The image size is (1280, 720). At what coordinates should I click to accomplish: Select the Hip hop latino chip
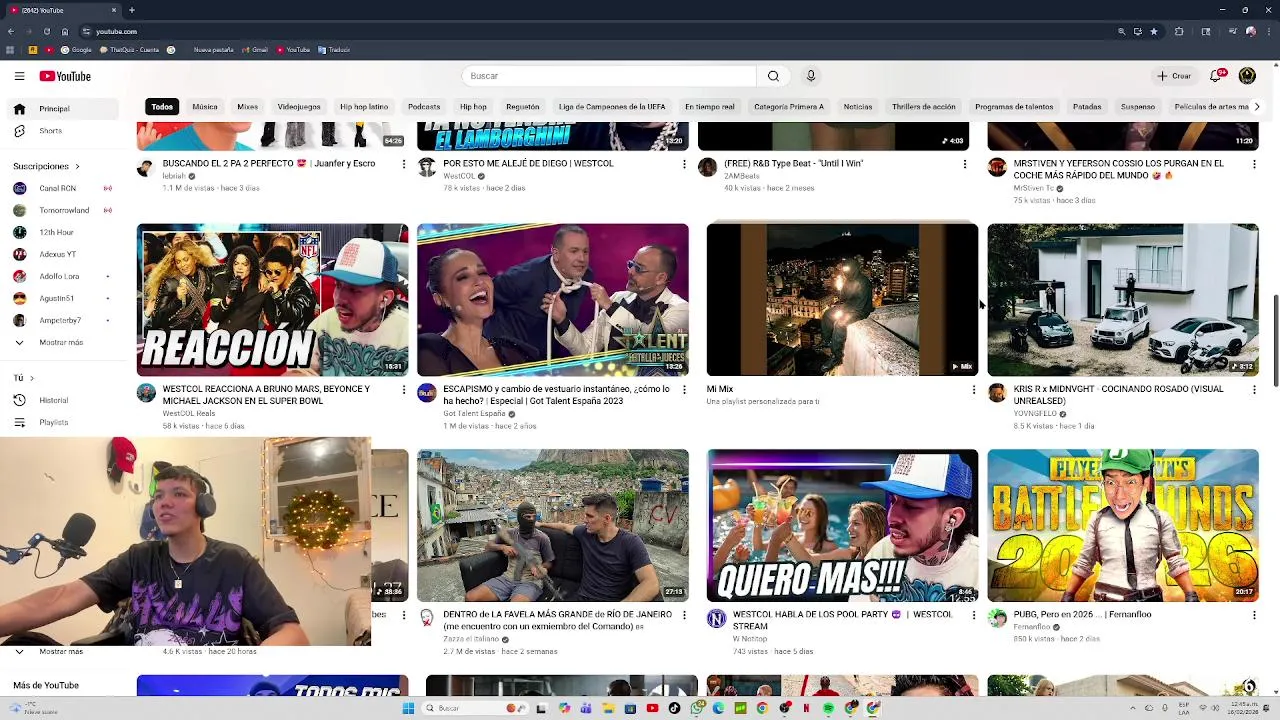[x=364, y=106]
